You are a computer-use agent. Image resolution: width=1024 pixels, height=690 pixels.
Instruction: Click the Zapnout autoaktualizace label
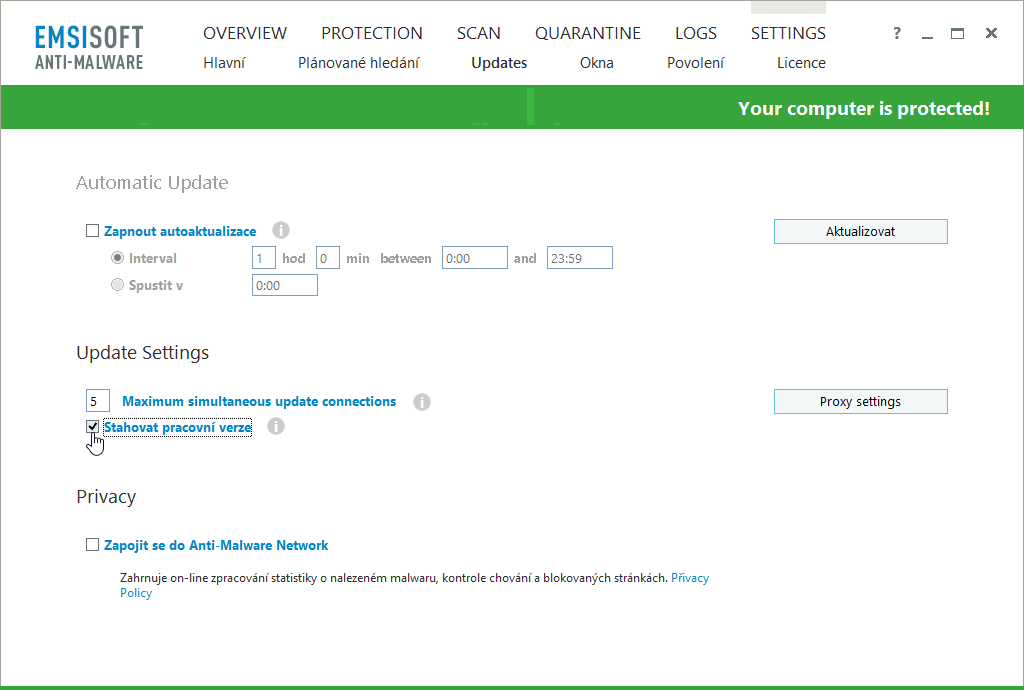pyautogui.click(x=180, y=231)
